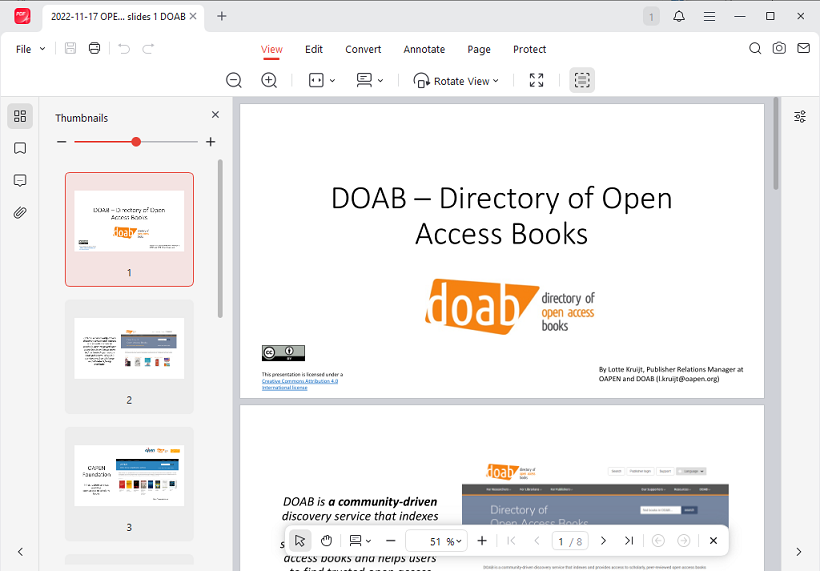The height and width of the screenshot is (571, 820).
Task: Toggle the continuous scrolling view button
Action: click(582, 81)
